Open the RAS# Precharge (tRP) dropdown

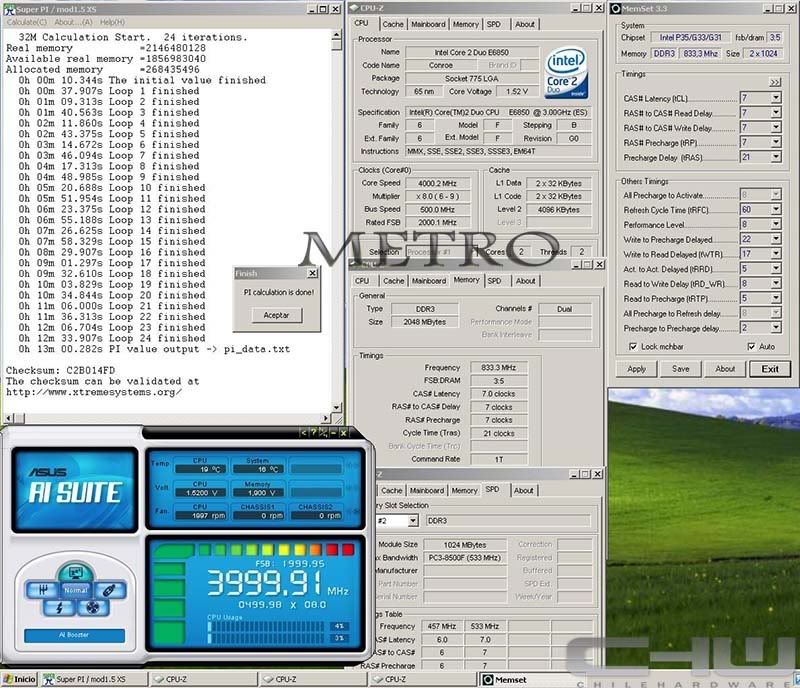(776, 142)
